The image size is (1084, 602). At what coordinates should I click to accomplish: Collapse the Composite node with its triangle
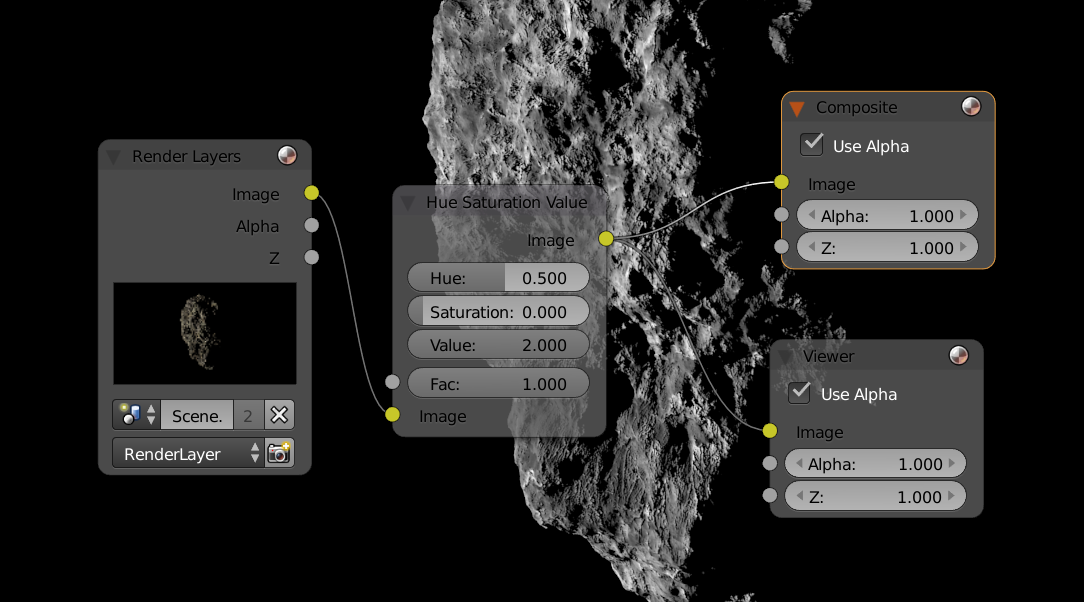click(797, 106)
